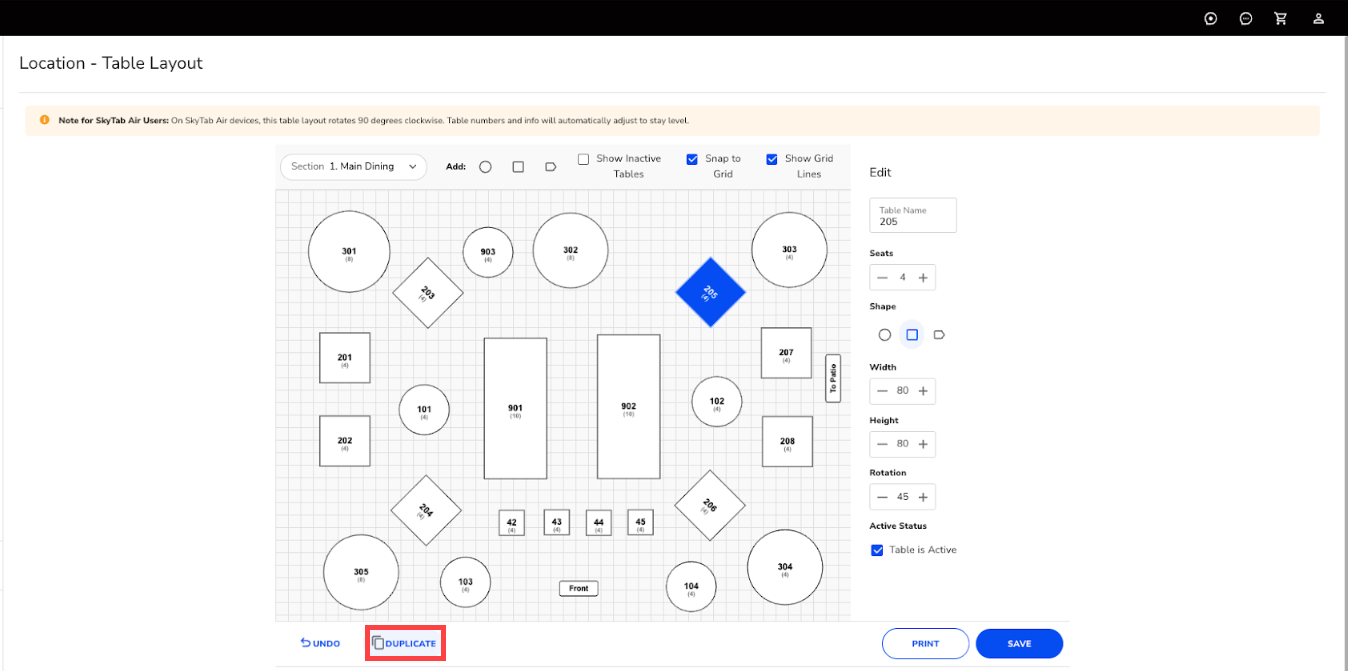Open the shopping cart icon
The height and width of the screenshot is (671, 1348).
pos(1280,18)
